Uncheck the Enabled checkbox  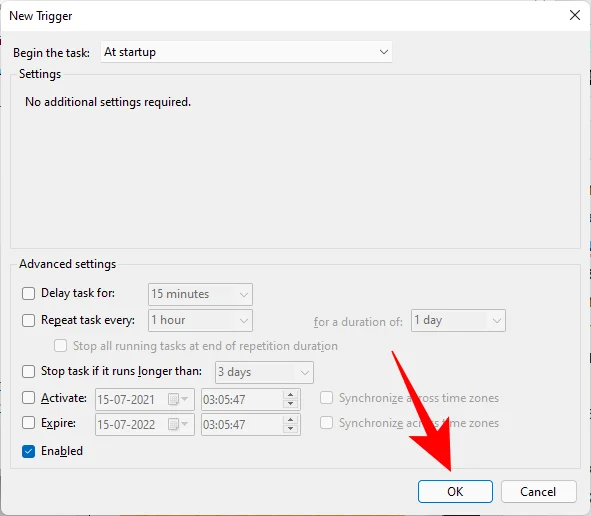tap(29, 451)
